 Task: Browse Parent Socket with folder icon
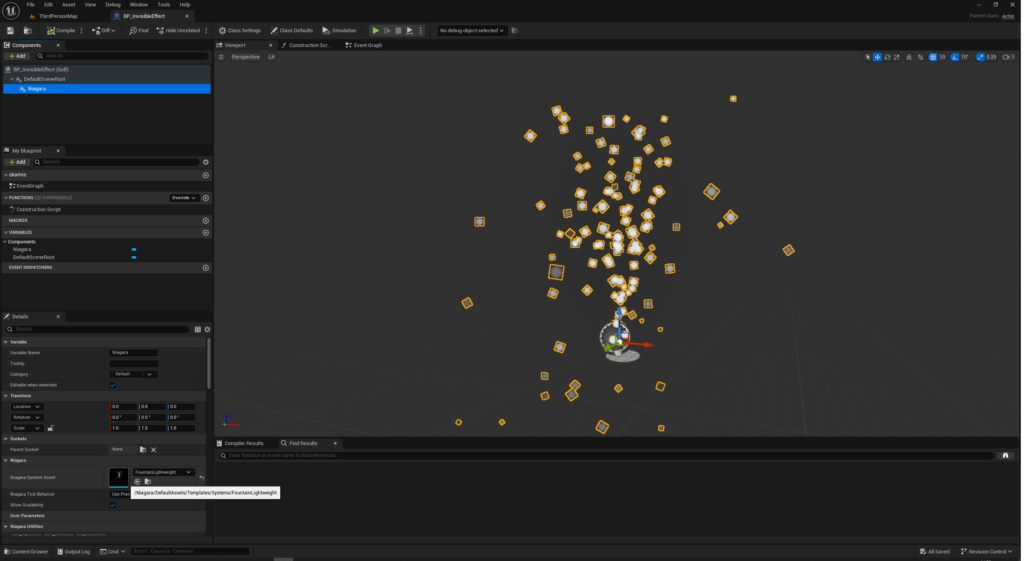[143, 450]
